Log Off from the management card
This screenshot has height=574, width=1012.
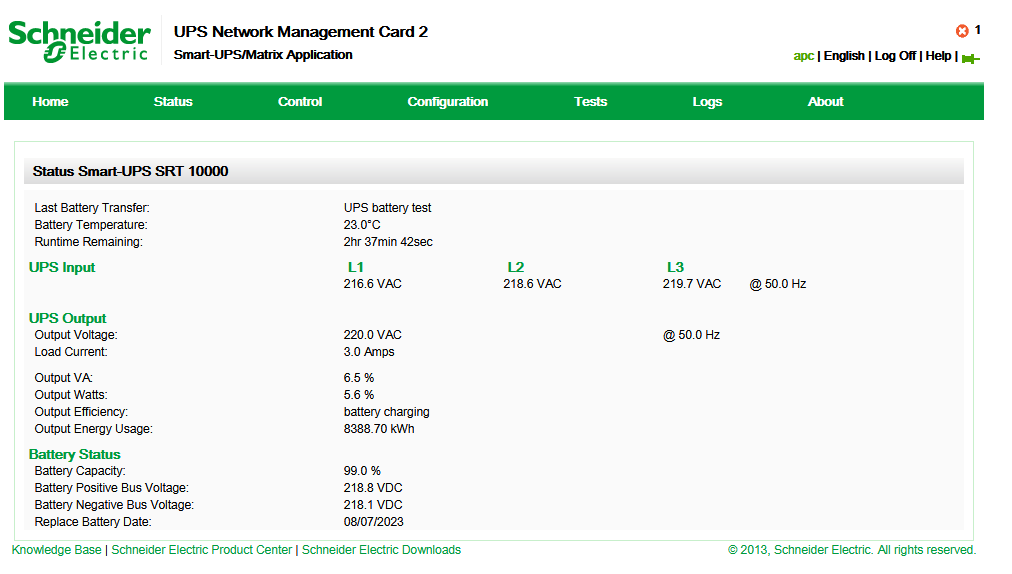[895, 56]
